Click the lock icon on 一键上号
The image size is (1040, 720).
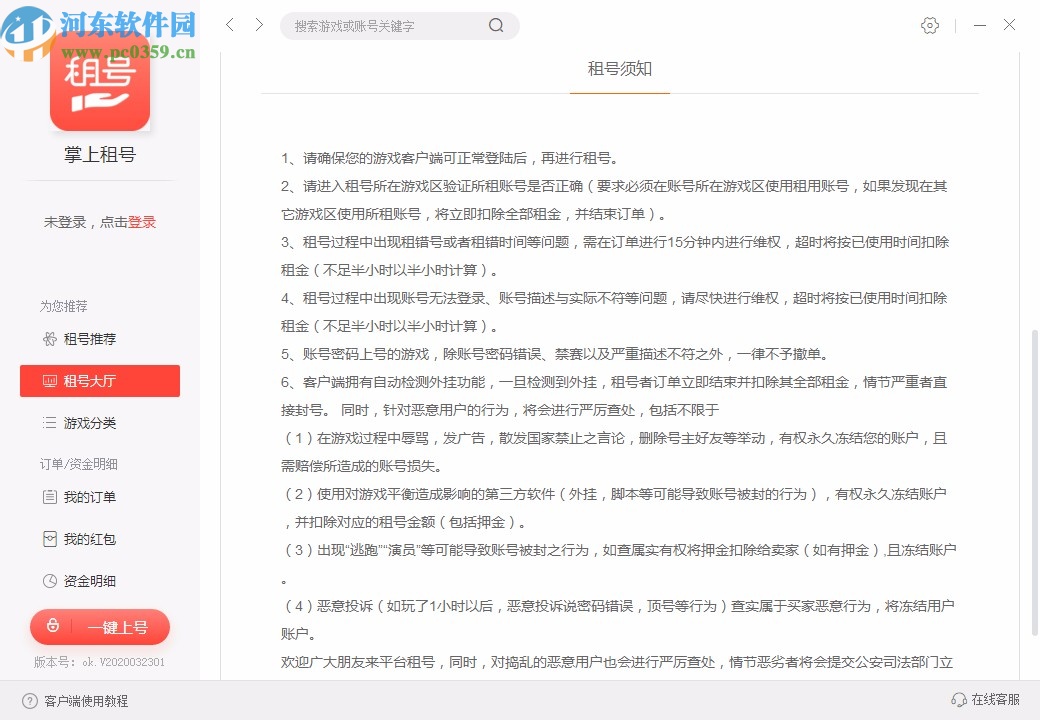53,627
